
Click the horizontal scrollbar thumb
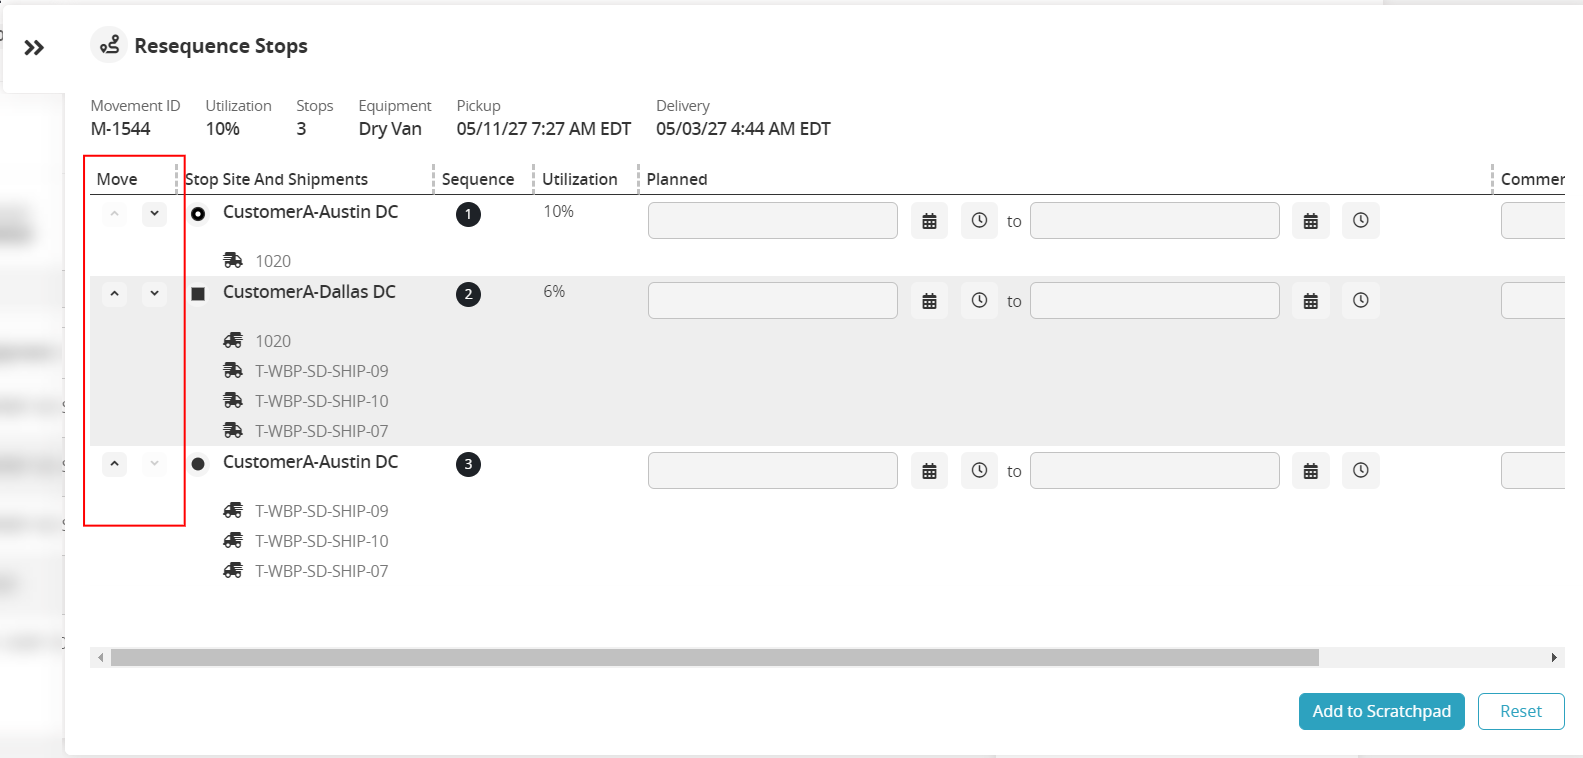point(714,657)
